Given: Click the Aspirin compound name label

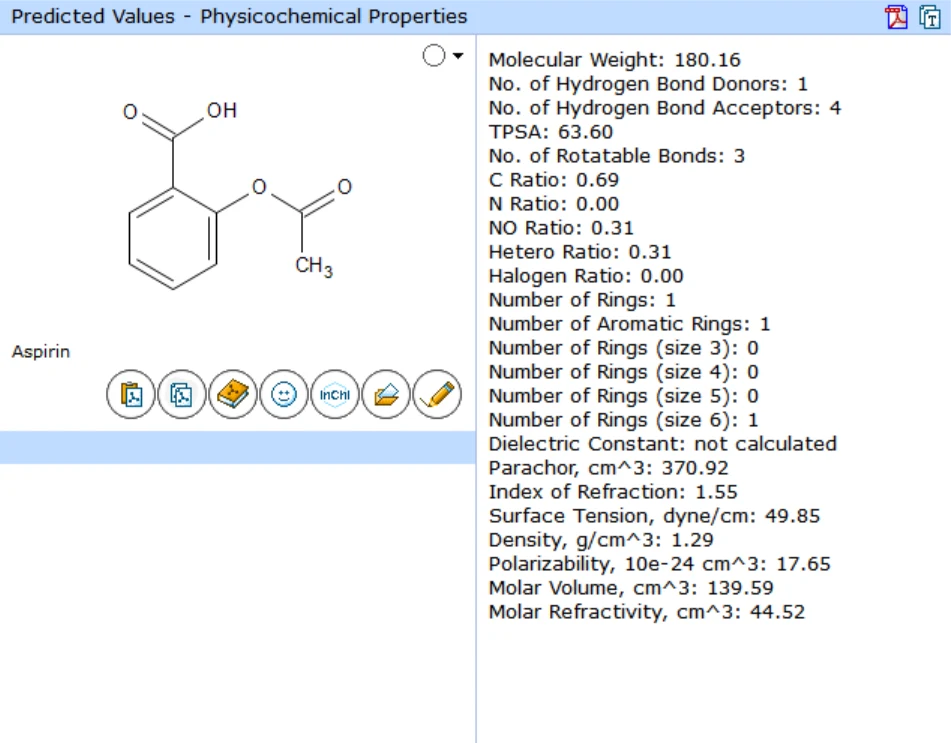Looking at the screenshot, I should [41, 352].
